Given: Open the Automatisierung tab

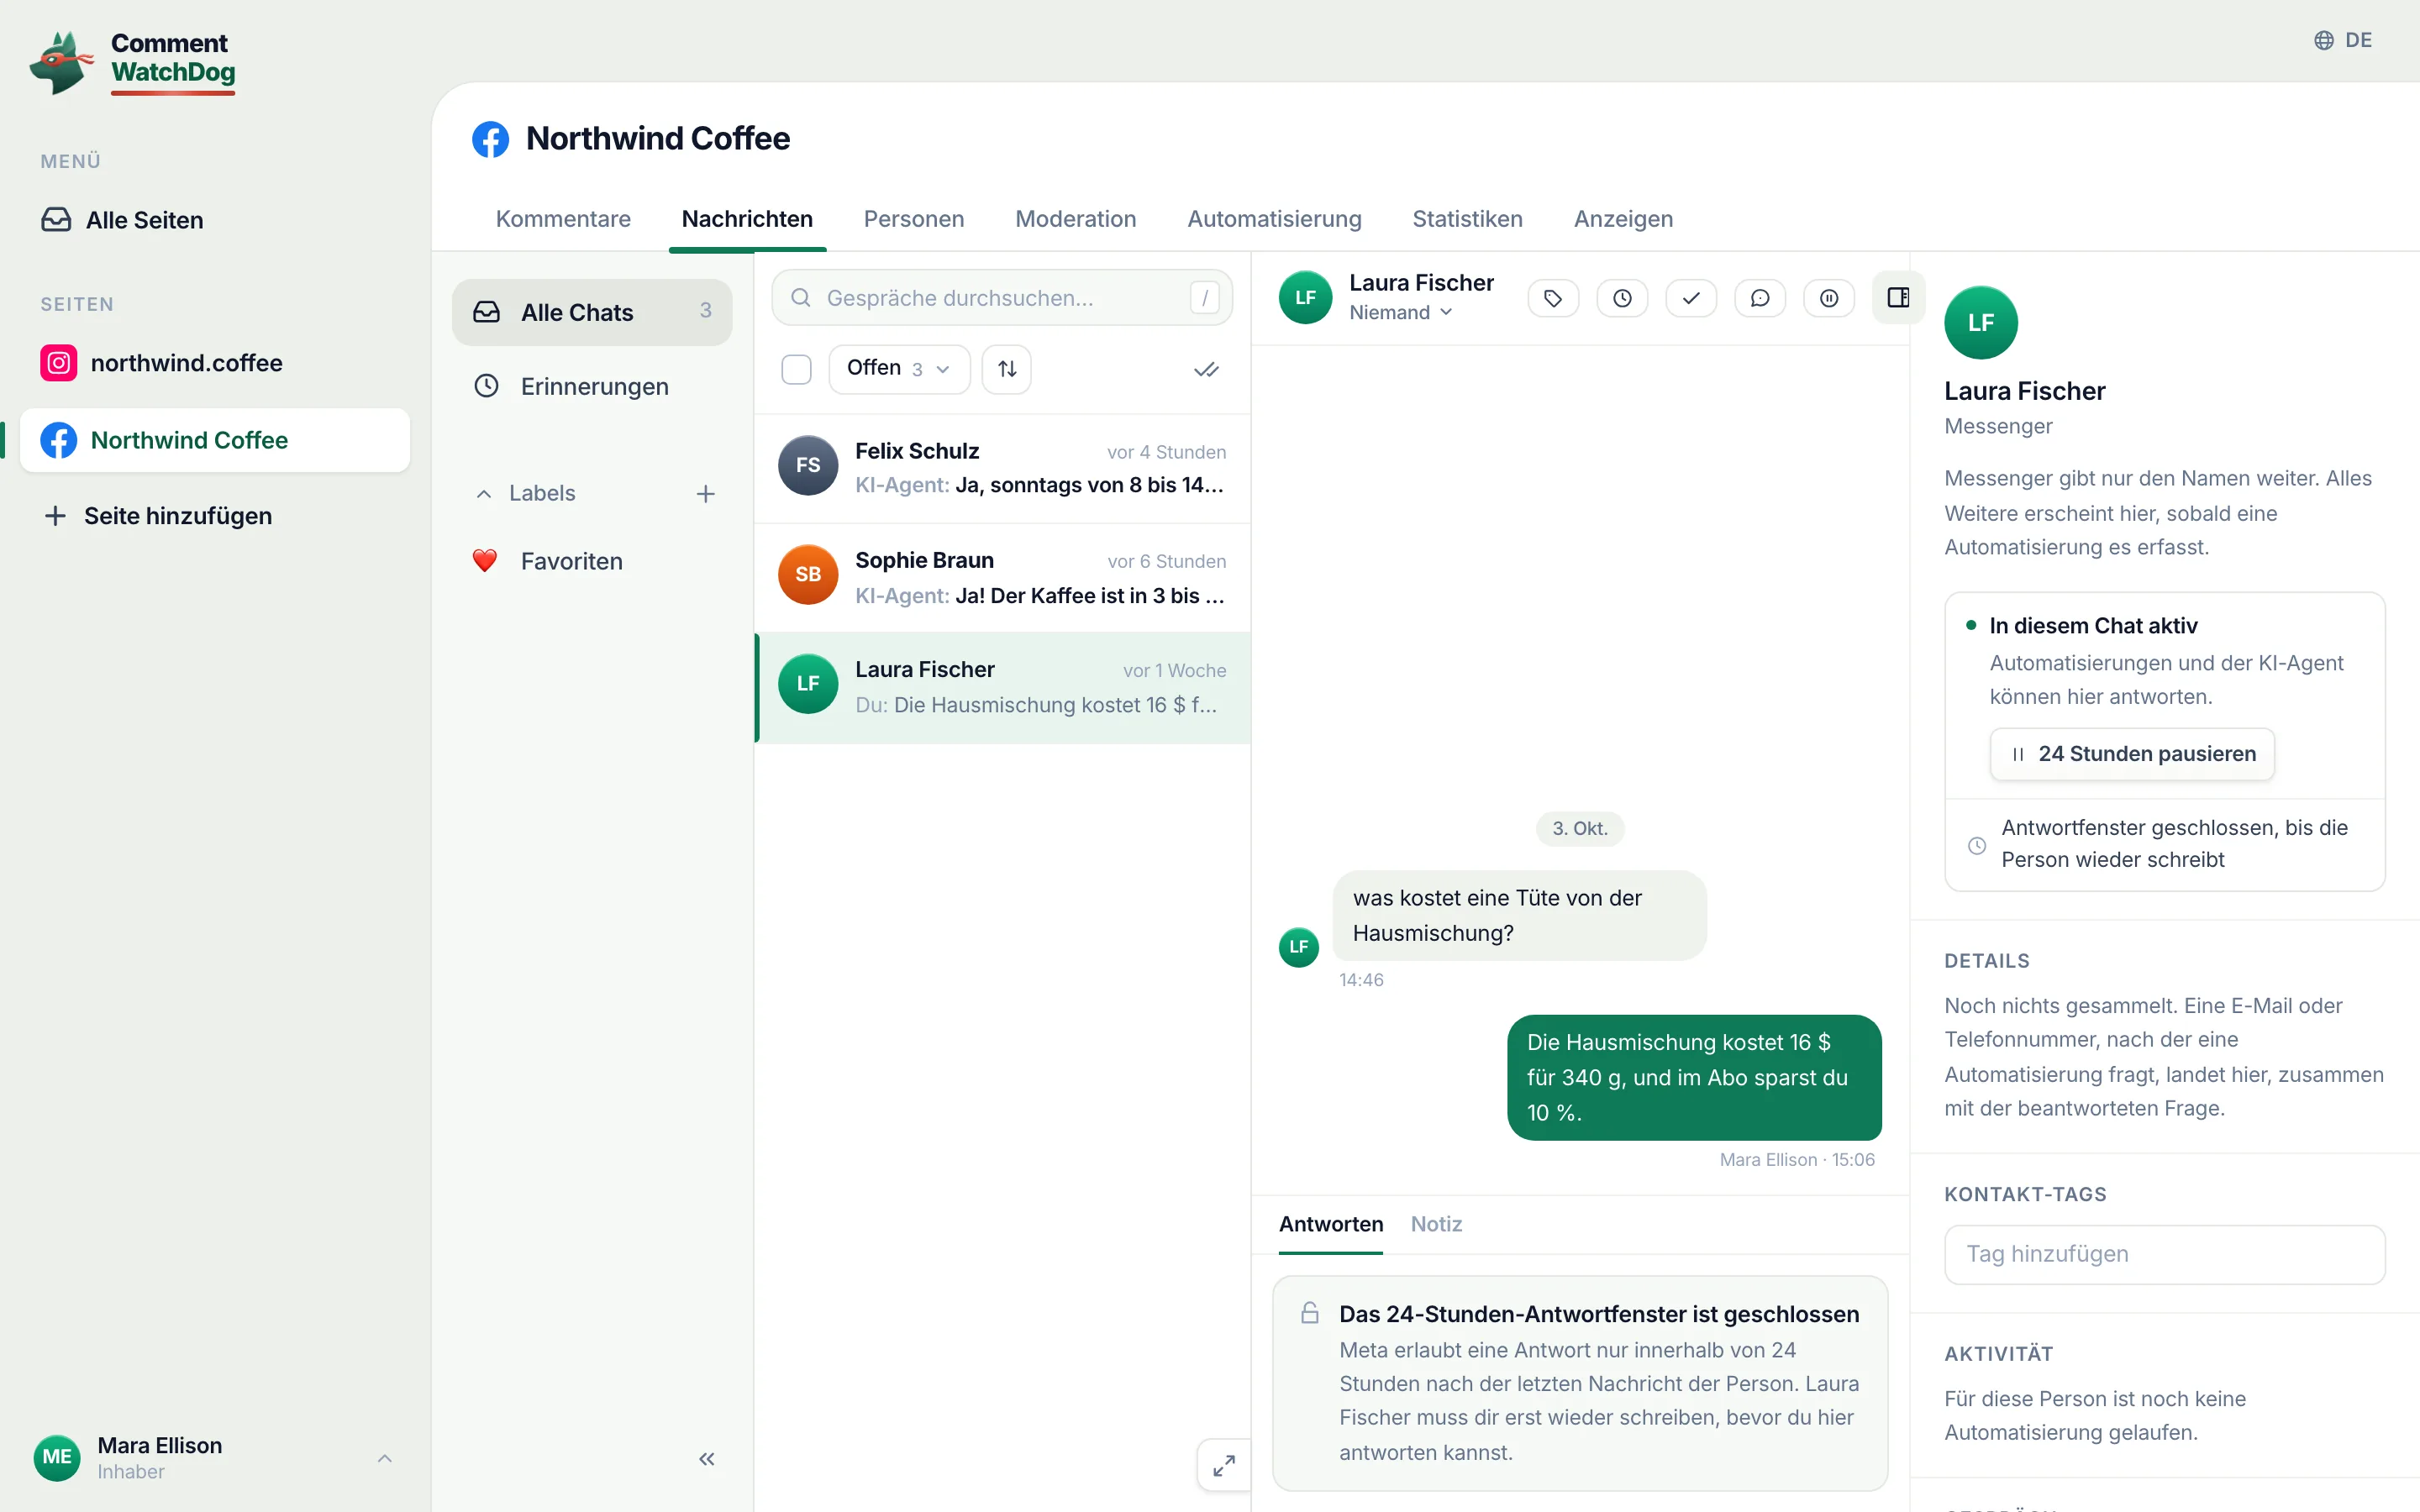Looking at the screenshot, I should click(1274, 219).
